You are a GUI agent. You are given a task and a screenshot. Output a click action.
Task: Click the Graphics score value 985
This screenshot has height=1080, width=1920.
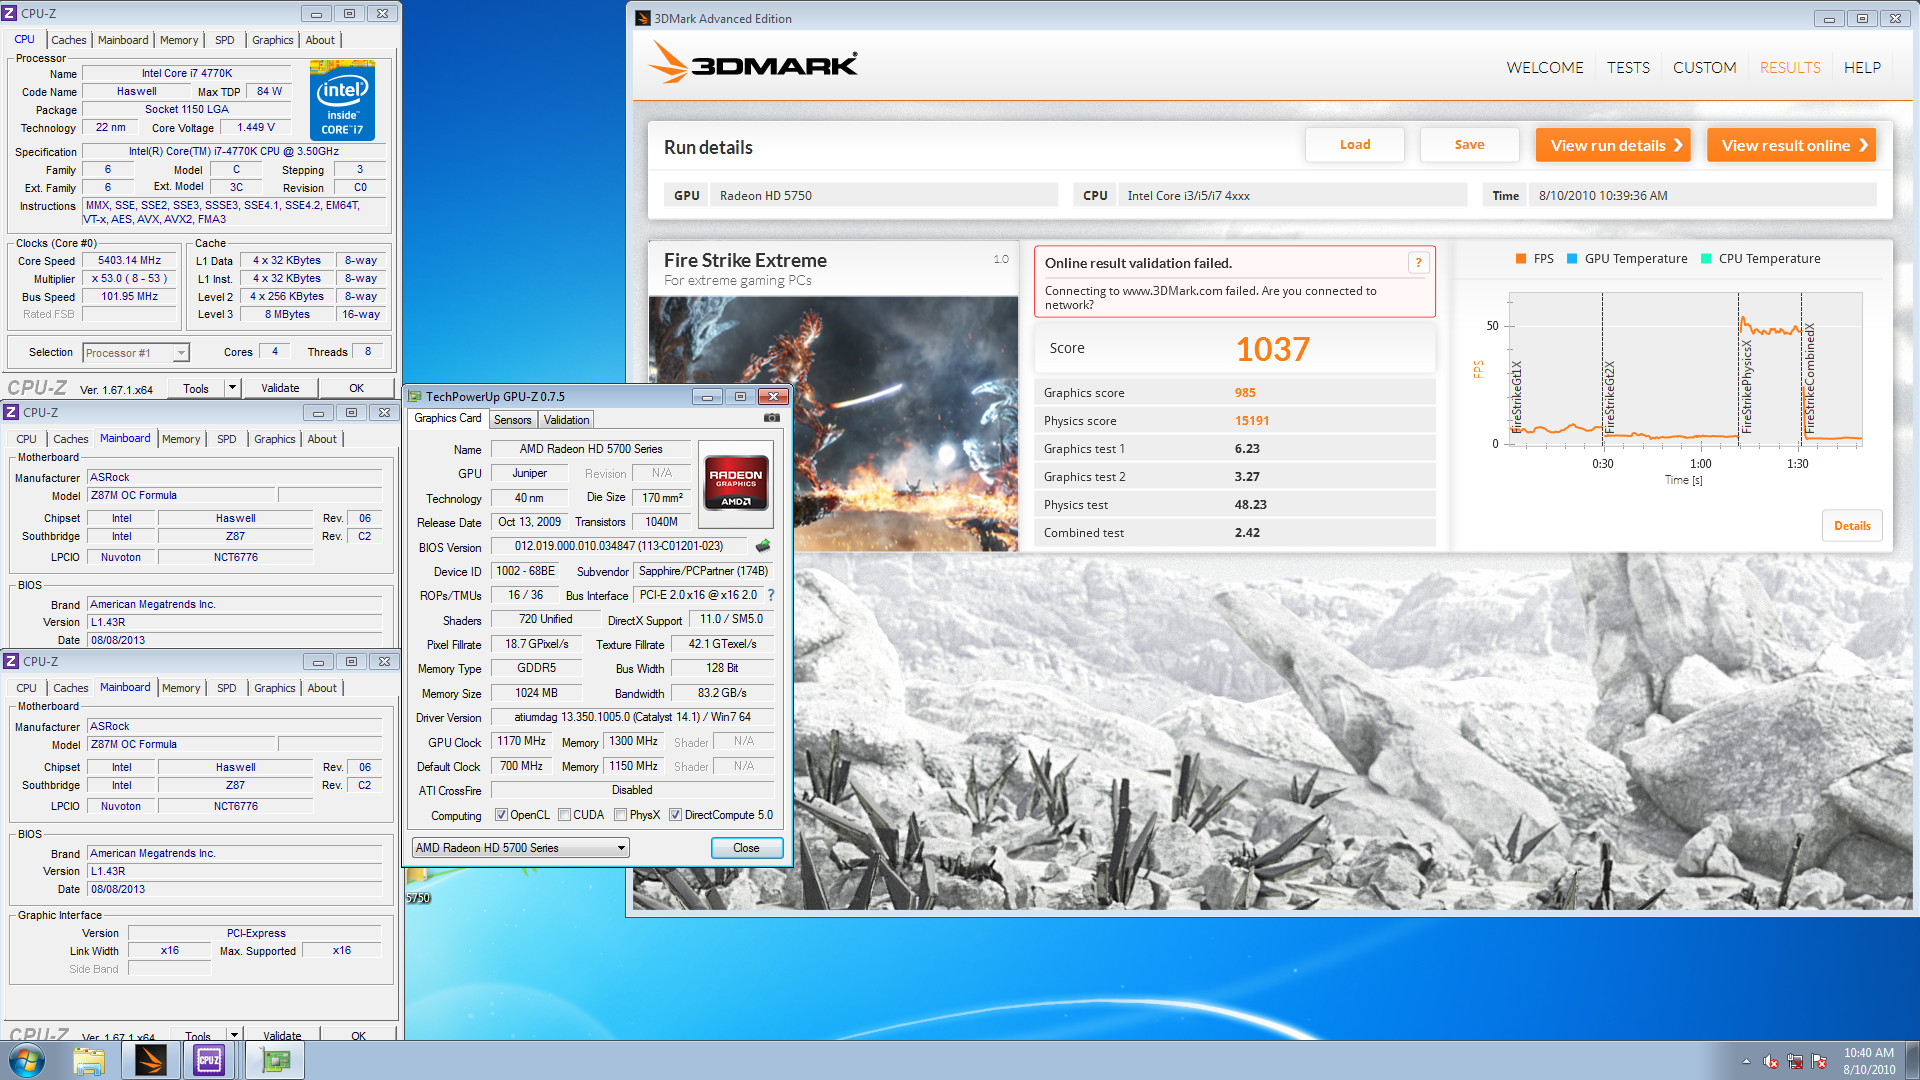click(1245, 393)
